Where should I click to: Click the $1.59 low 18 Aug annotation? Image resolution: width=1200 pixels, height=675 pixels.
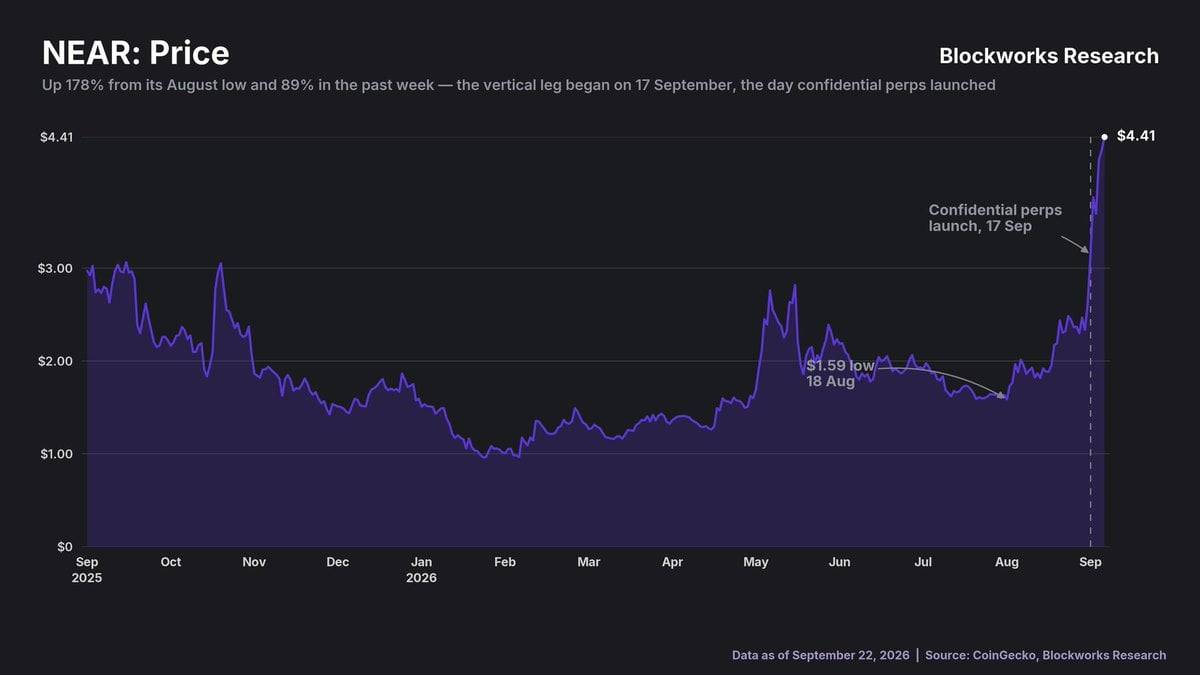(840, 374)
